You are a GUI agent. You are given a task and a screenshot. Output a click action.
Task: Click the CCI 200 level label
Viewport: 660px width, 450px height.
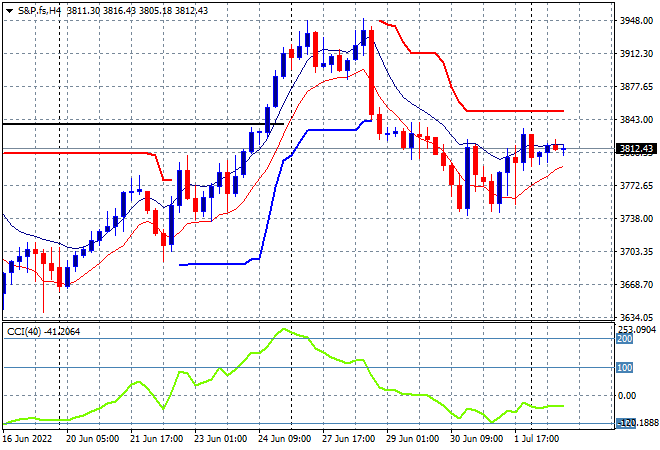[625, 339]
